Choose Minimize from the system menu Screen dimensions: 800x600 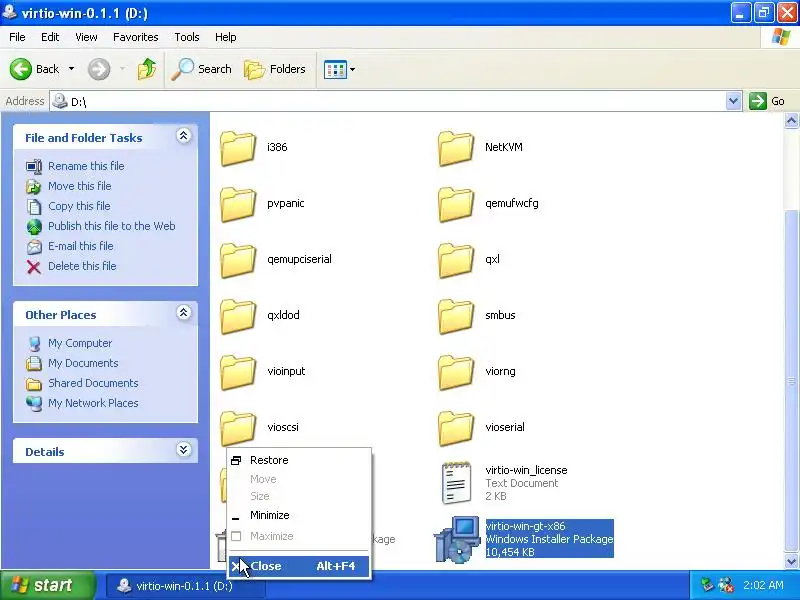299,515
